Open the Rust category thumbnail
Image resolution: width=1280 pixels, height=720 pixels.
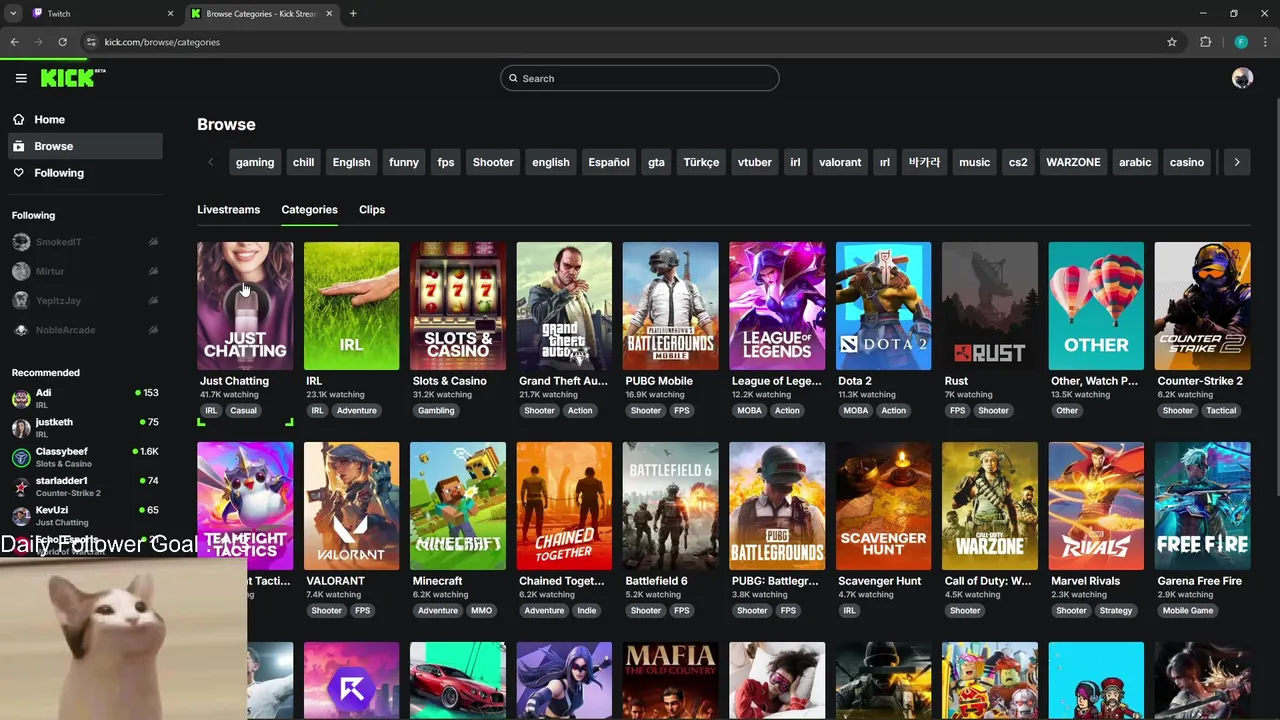click(x=990, y=306)
